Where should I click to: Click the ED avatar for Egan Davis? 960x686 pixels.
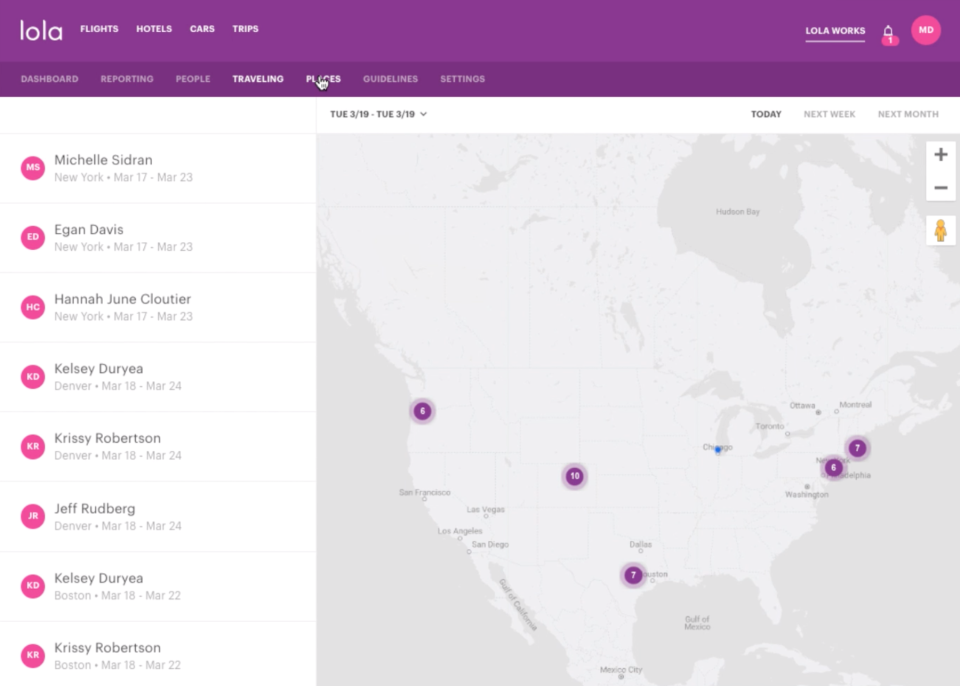point(33,237)
